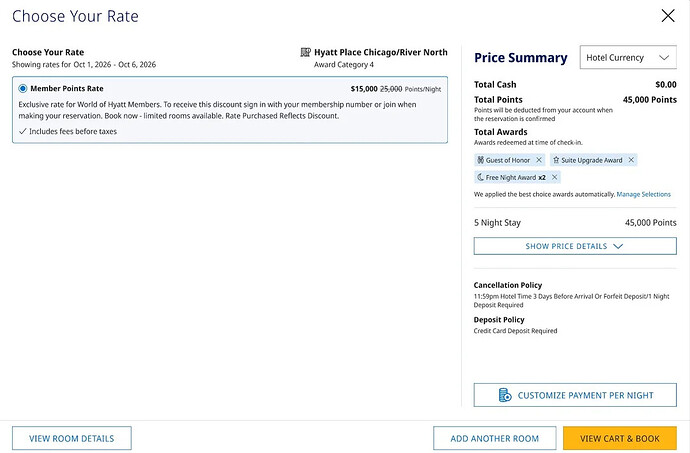
Task: Select the Member Points Rate radio button
Action: pyautogui.click(x=22, y=88)
